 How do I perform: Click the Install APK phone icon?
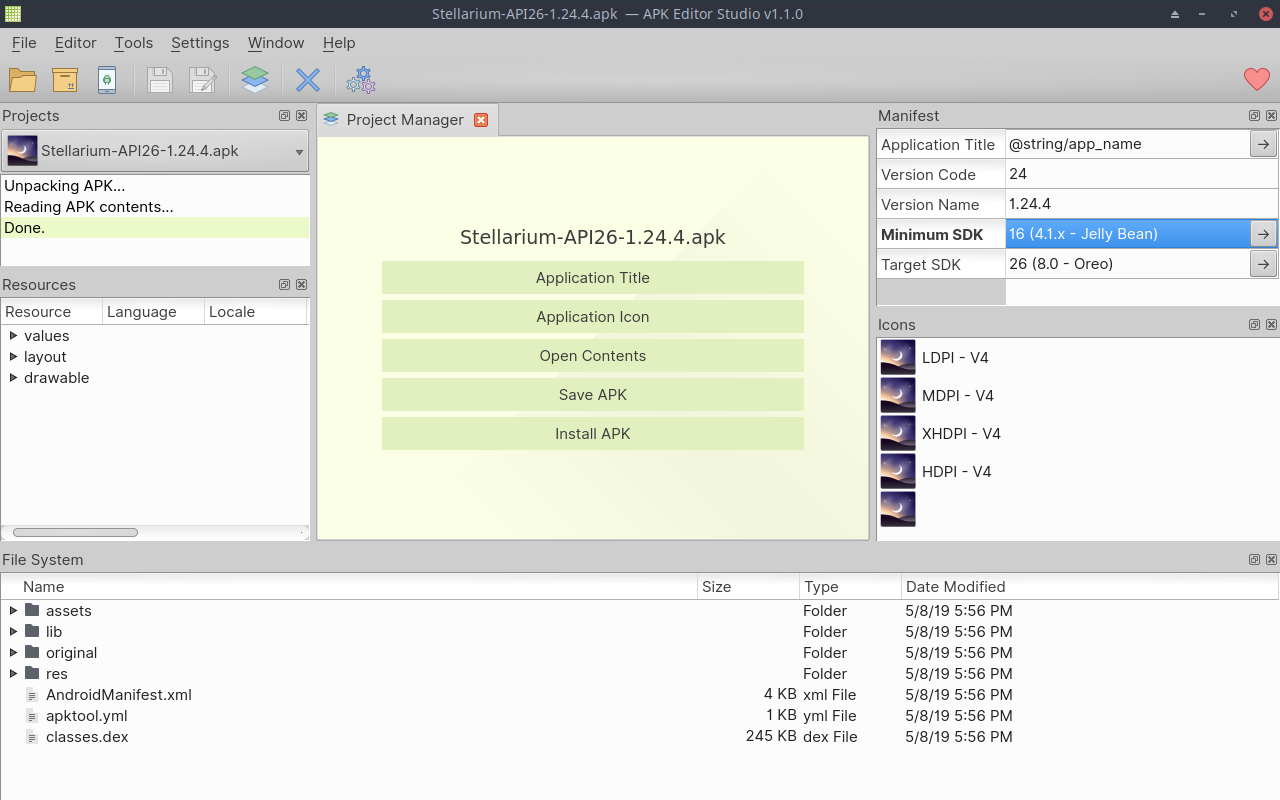107,80
